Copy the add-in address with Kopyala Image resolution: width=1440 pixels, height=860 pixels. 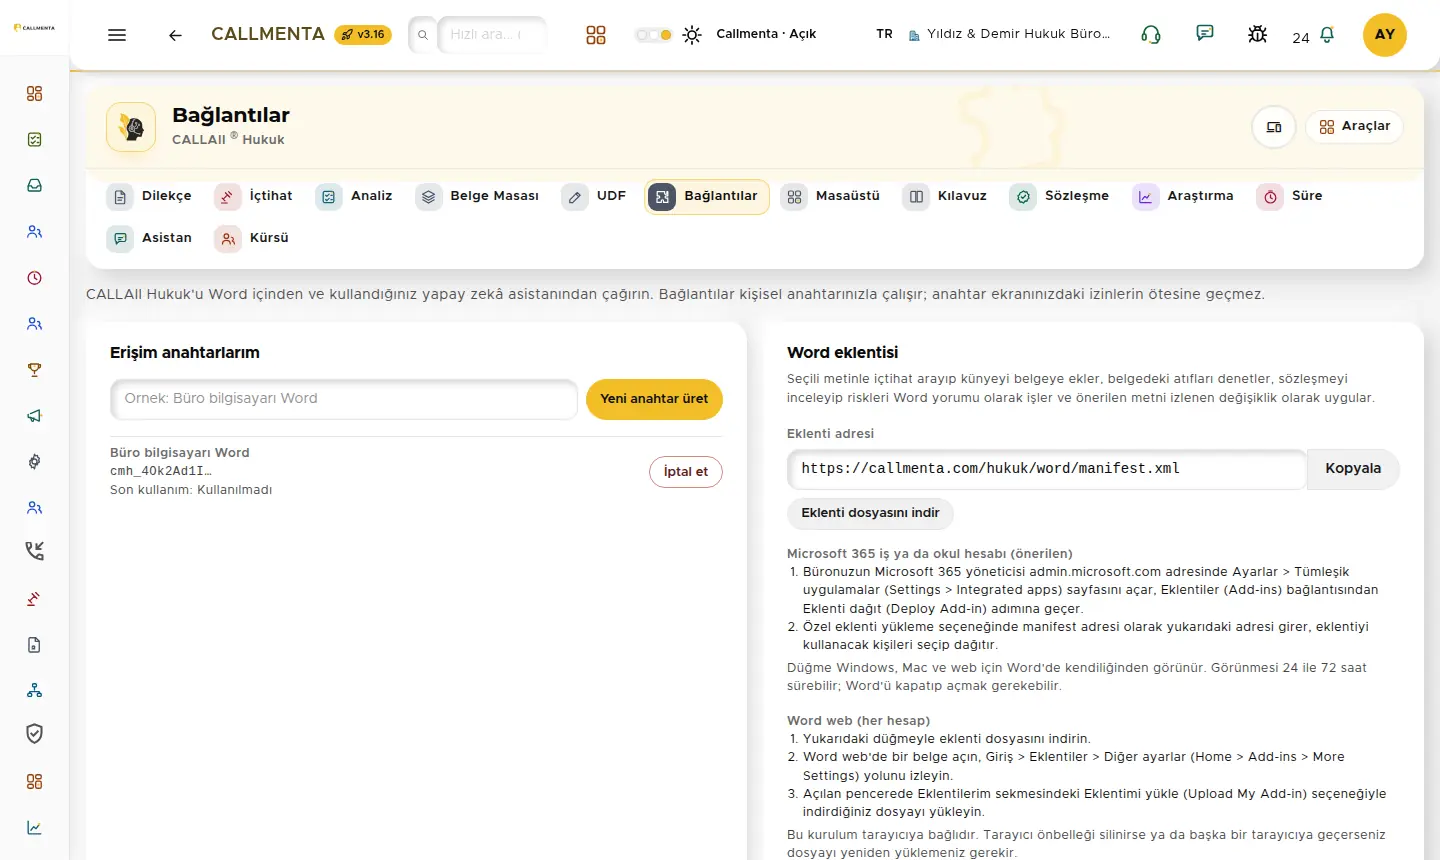(x=1353, y=469)
